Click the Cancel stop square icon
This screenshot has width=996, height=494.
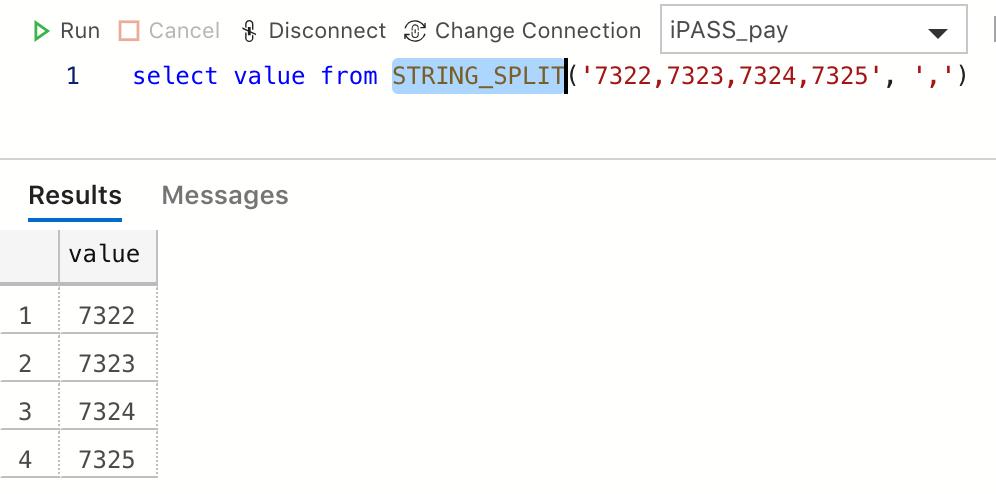pos(129,31)
